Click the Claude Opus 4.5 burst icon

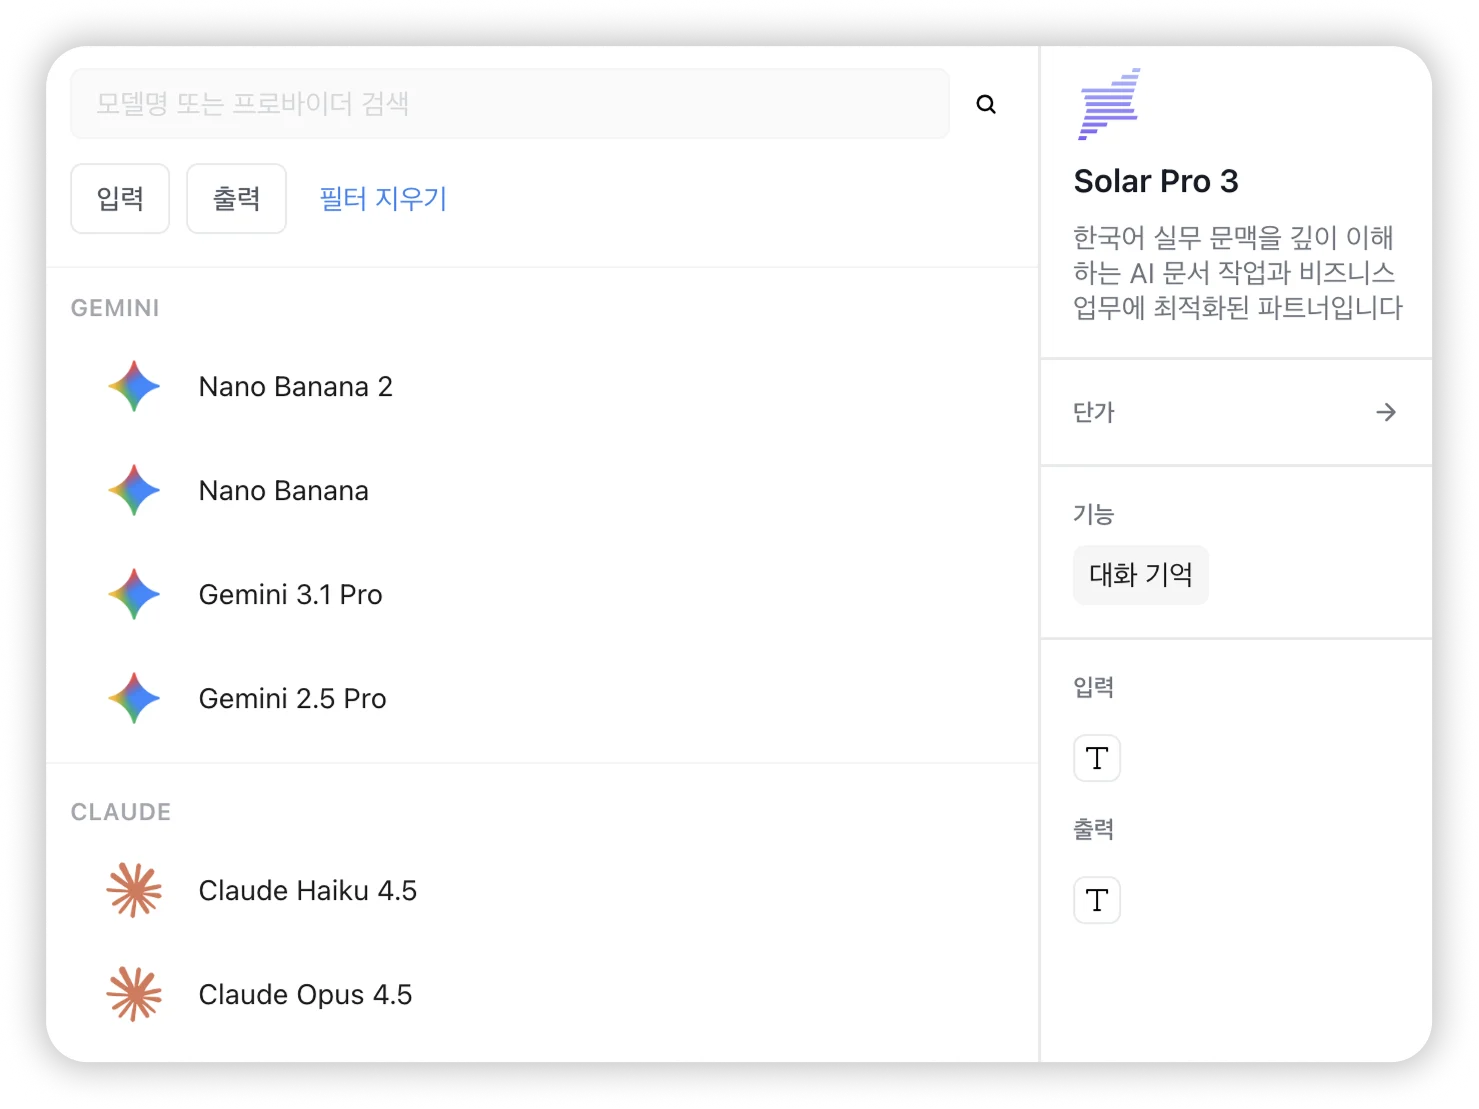pos(134,995)
